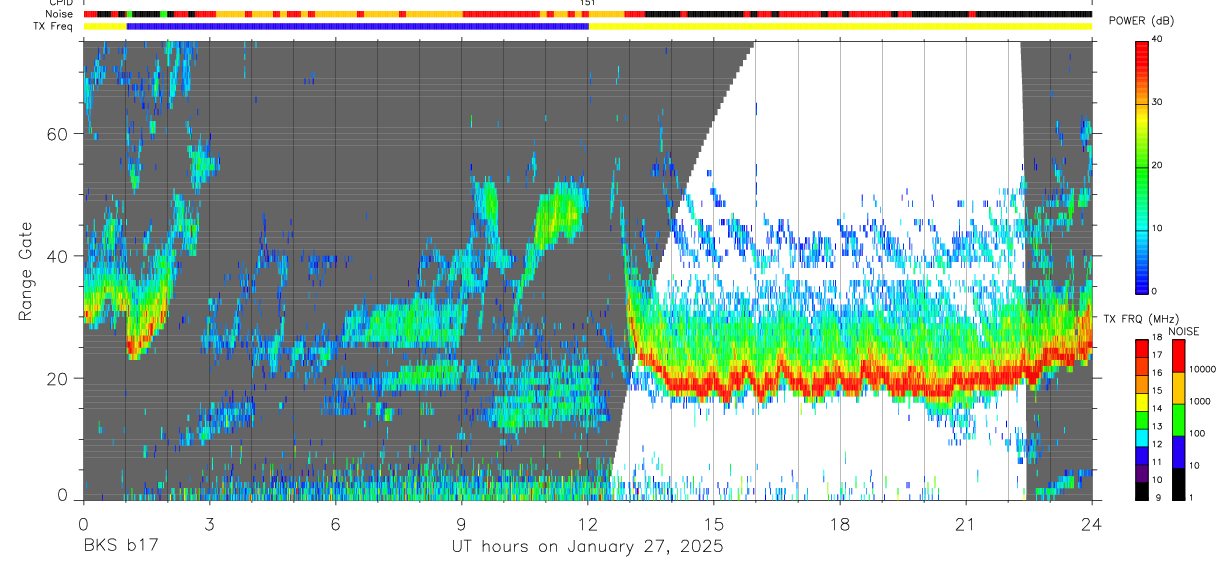This screenshot has height=567, width=1228.
Task: Click the 'Noise' row label at top left
Action: [x=61, y=14]
